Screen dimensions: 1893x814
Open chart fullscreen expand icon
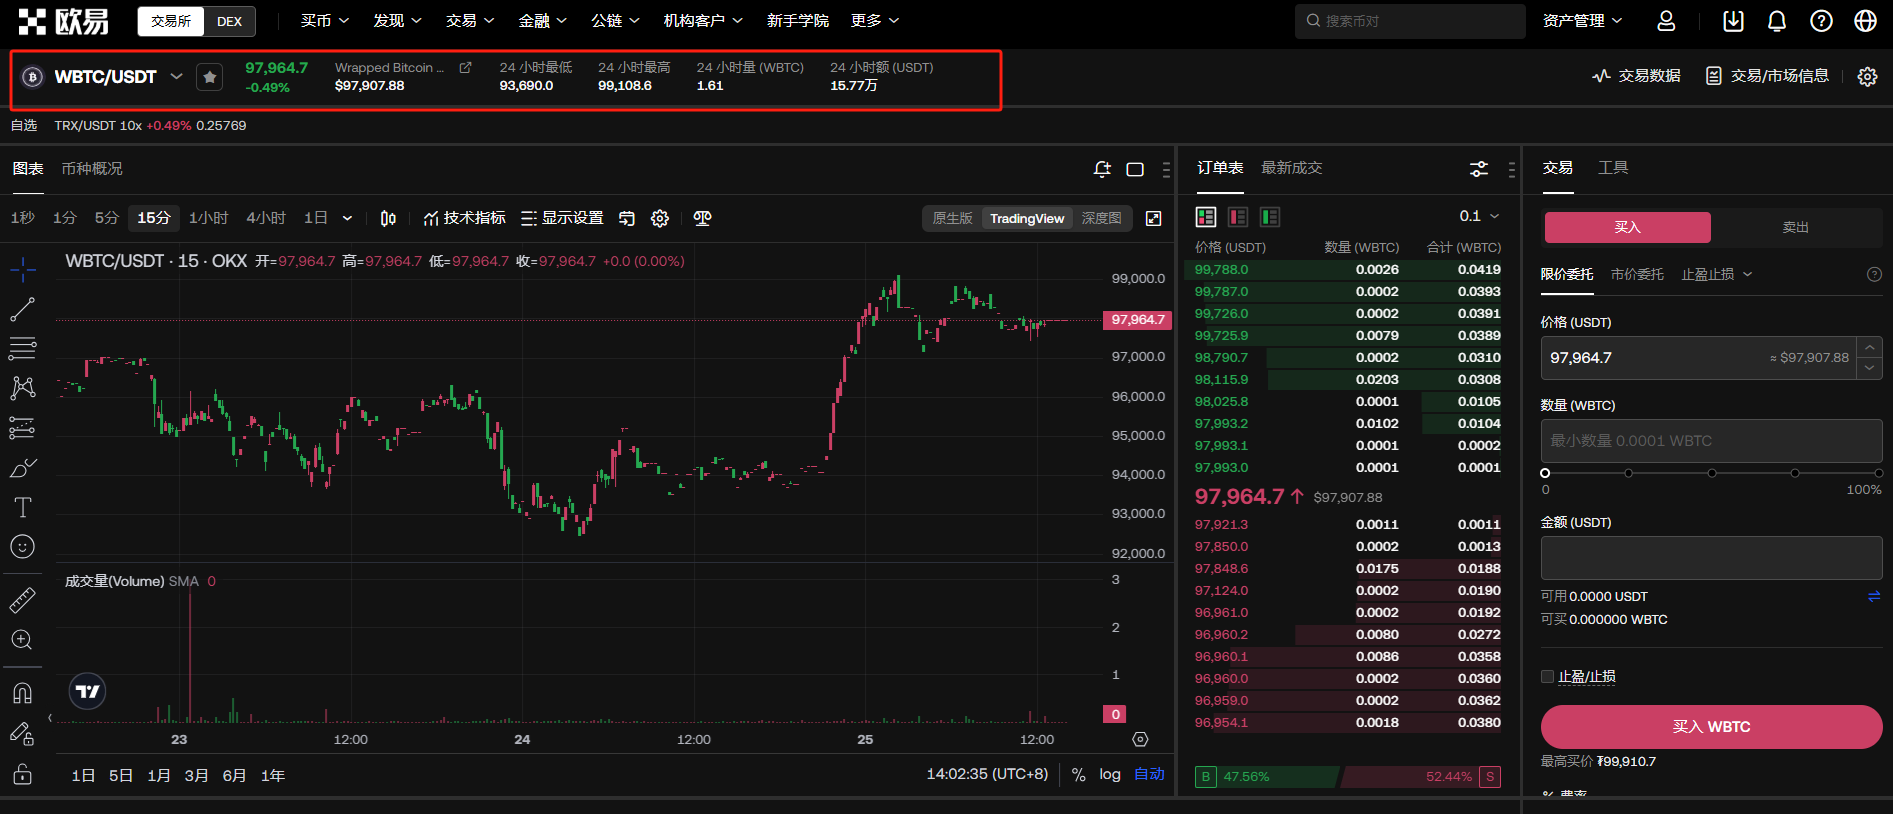click(1153, 218)
